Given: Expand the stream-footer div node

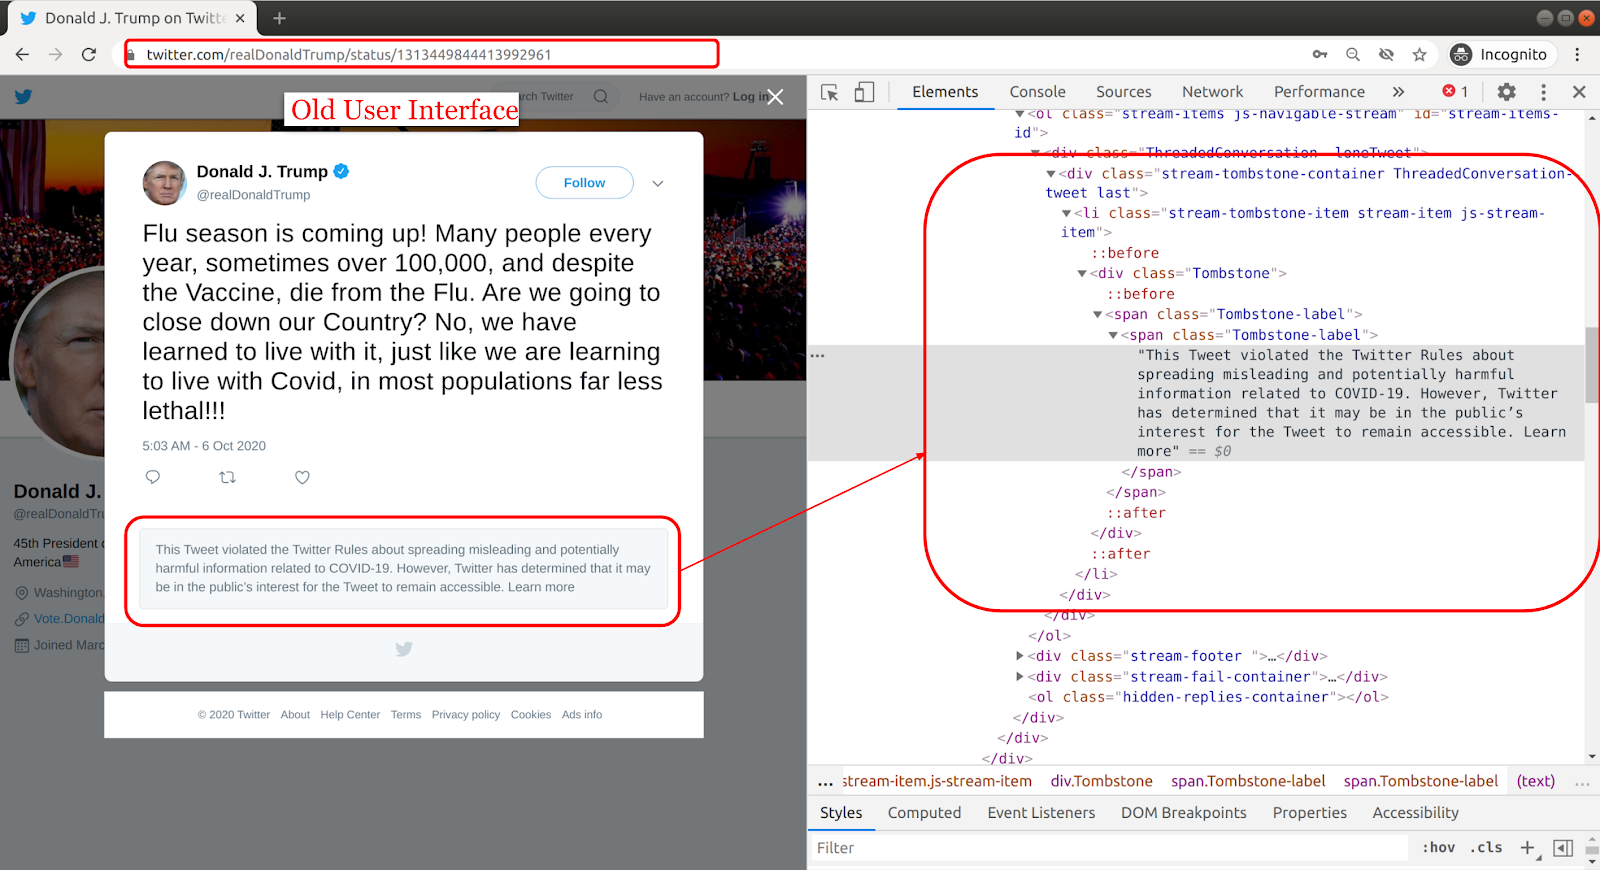Looking at the screenshot, I should pos(1020,656).
